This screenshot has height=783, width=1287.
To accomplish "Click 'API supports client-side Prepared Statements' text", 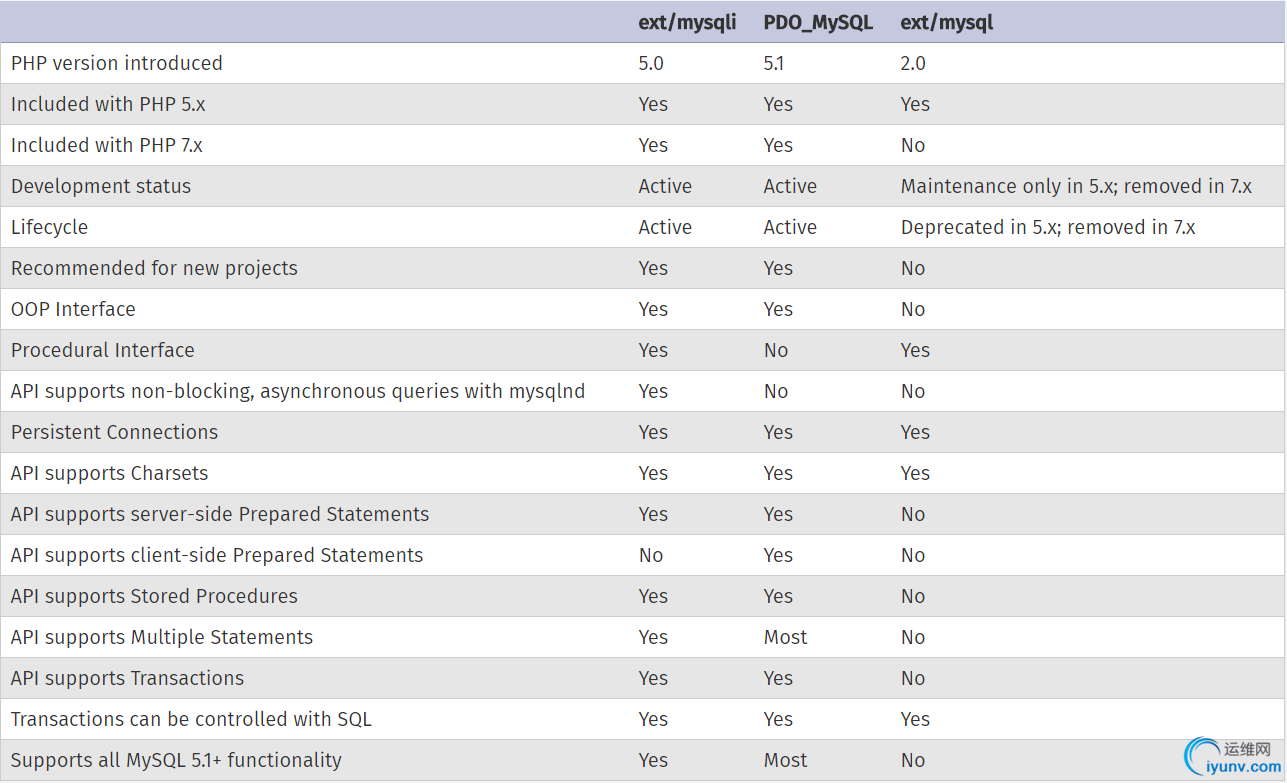I will (x=217, y=555).
